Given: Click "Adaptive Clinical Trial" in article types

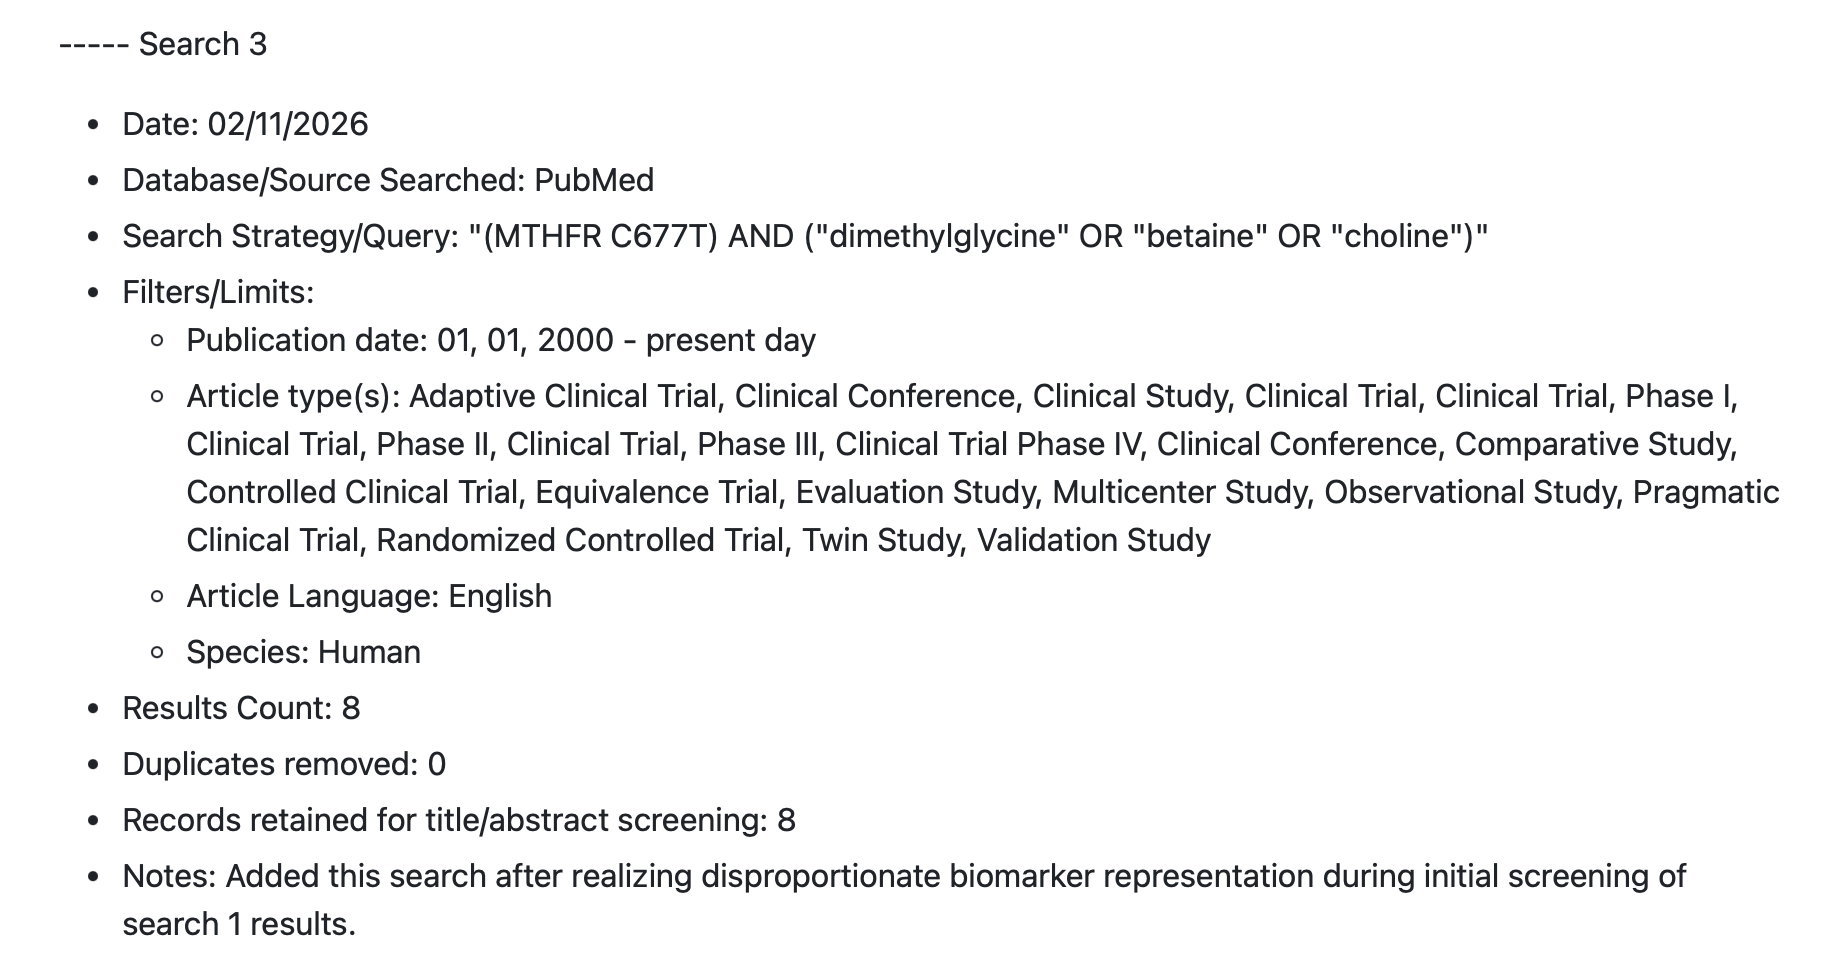Looking at the screenshot, I should pyautogui.click(x=563, y=396).
